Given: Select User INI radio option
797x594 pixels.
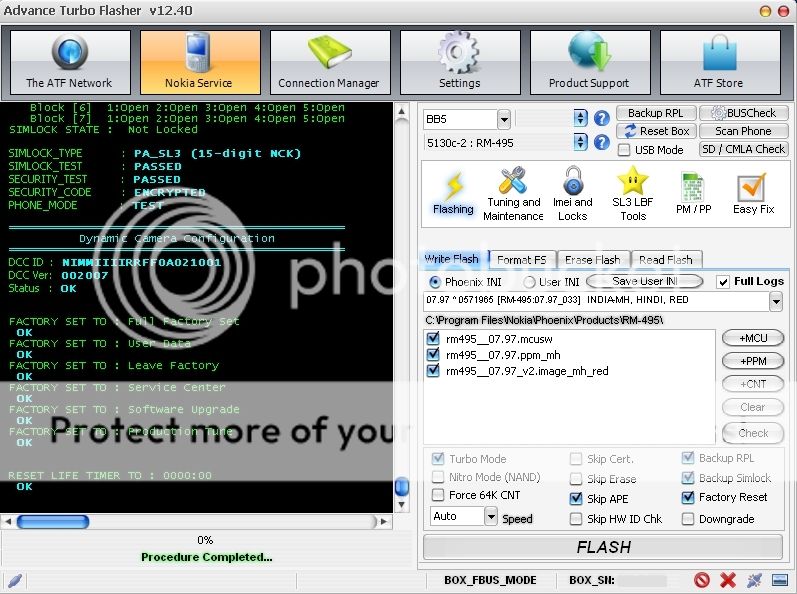Looking at the screenshot, I should point(529,282).
